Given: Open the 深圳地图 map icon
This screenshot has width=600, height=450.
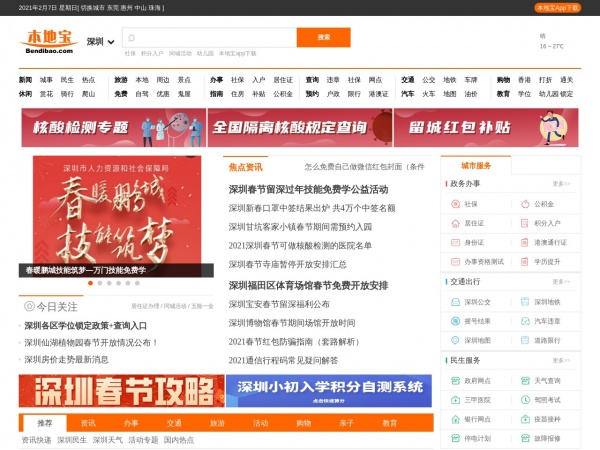Looking at the screenshot, I should tap(455, 340).
